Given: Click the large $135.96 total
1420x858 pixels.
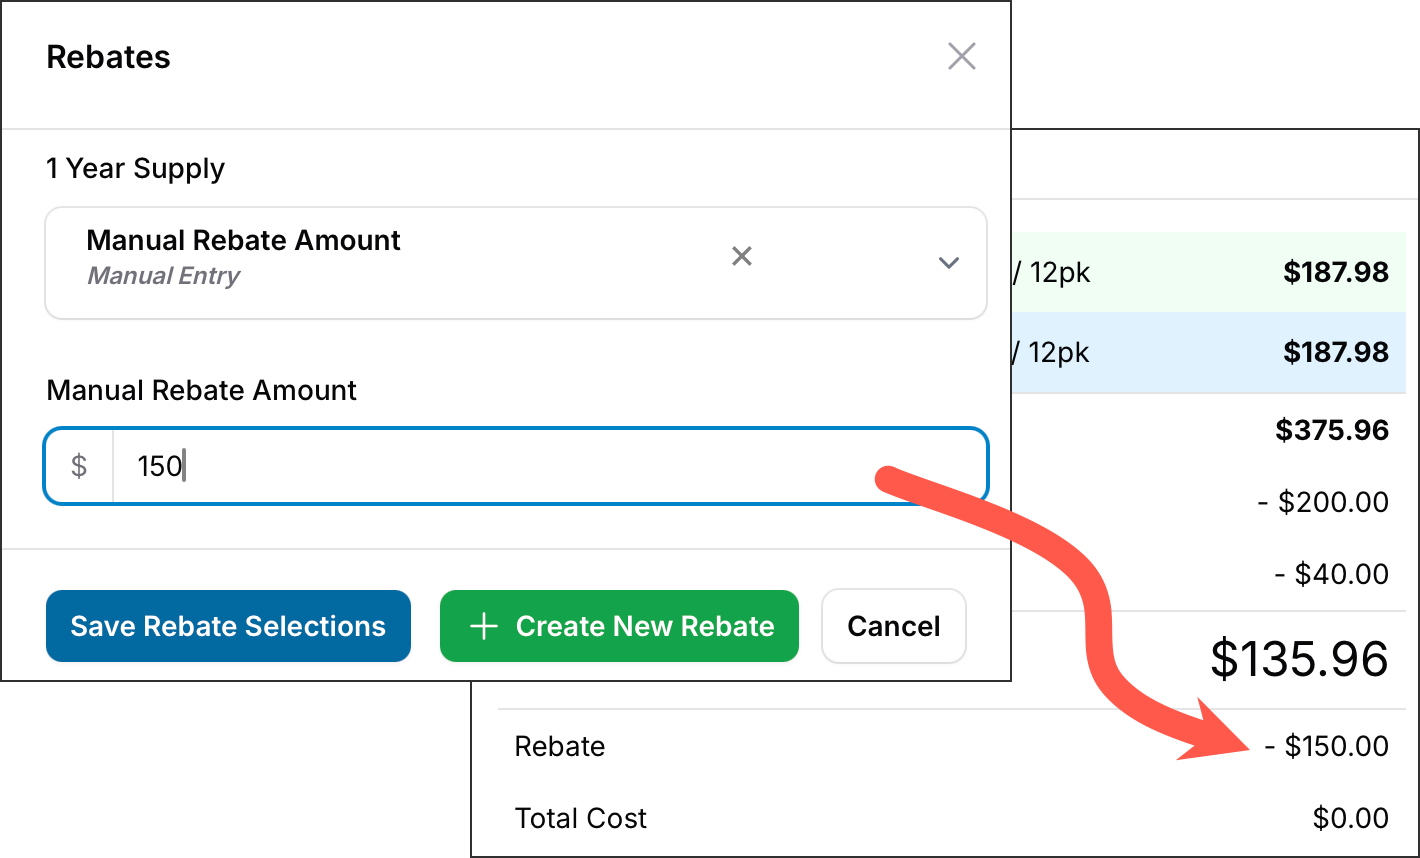Looking at the screenshot, I should (1298, 660).
